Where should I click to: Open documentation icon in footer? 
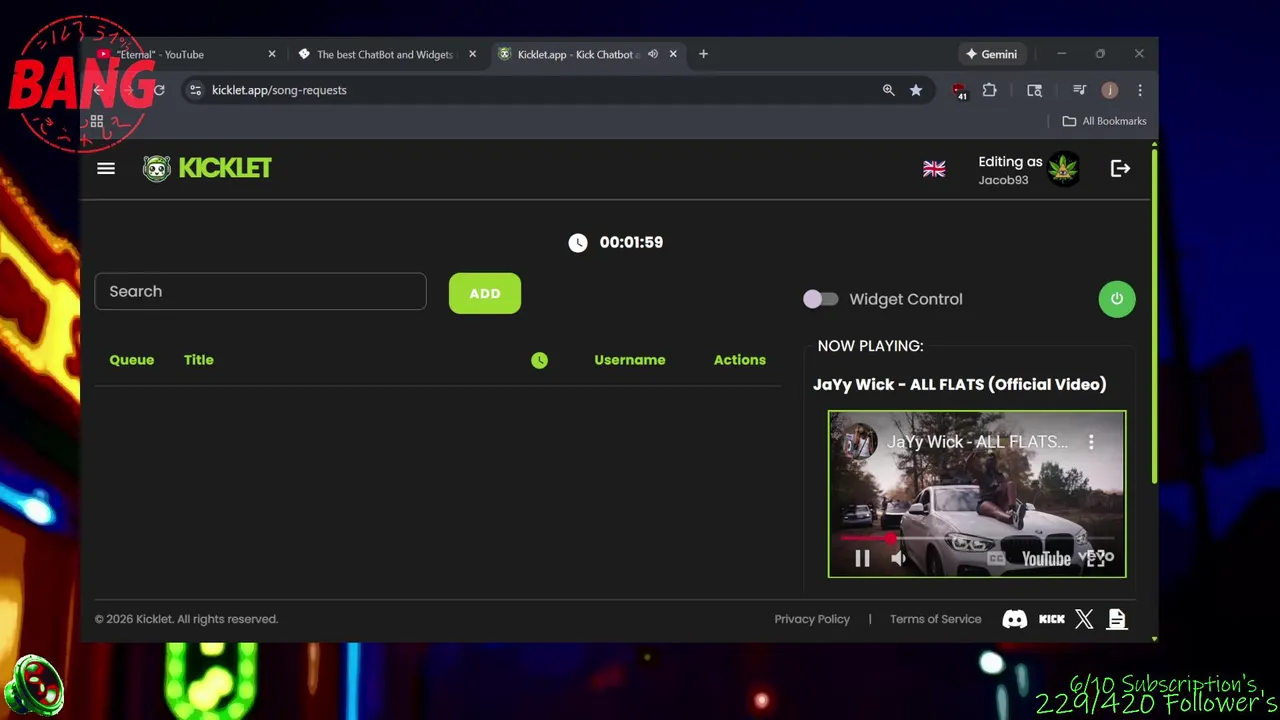1117,619
